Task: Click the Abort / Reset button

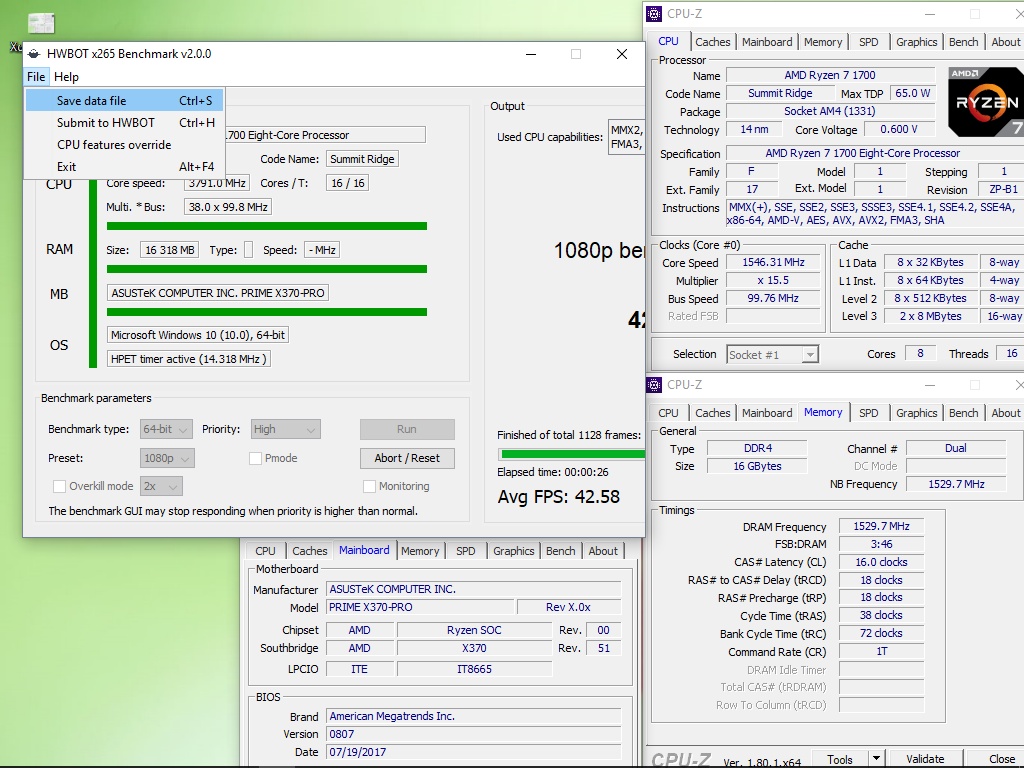Action: tap(407, 458)
